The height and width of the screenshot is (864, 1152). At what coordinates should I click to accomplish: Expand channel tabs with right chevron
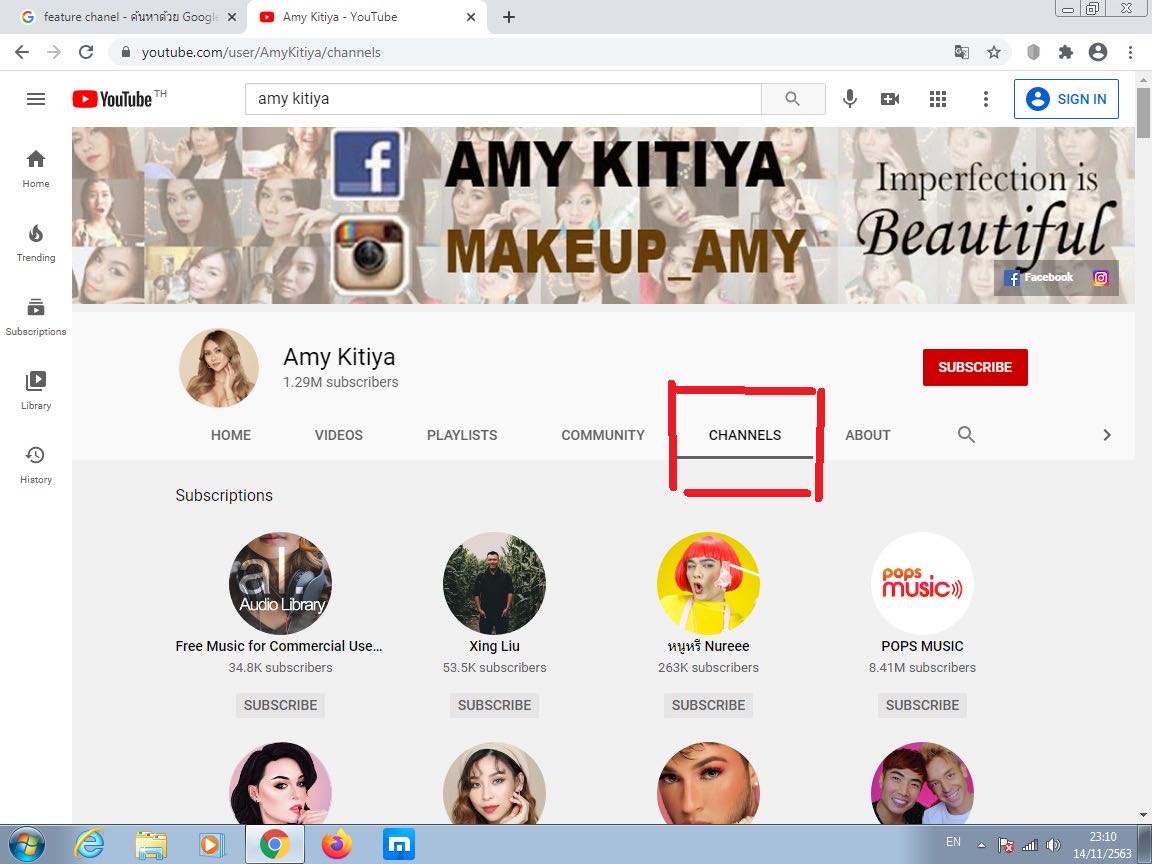pos(1106,435)
